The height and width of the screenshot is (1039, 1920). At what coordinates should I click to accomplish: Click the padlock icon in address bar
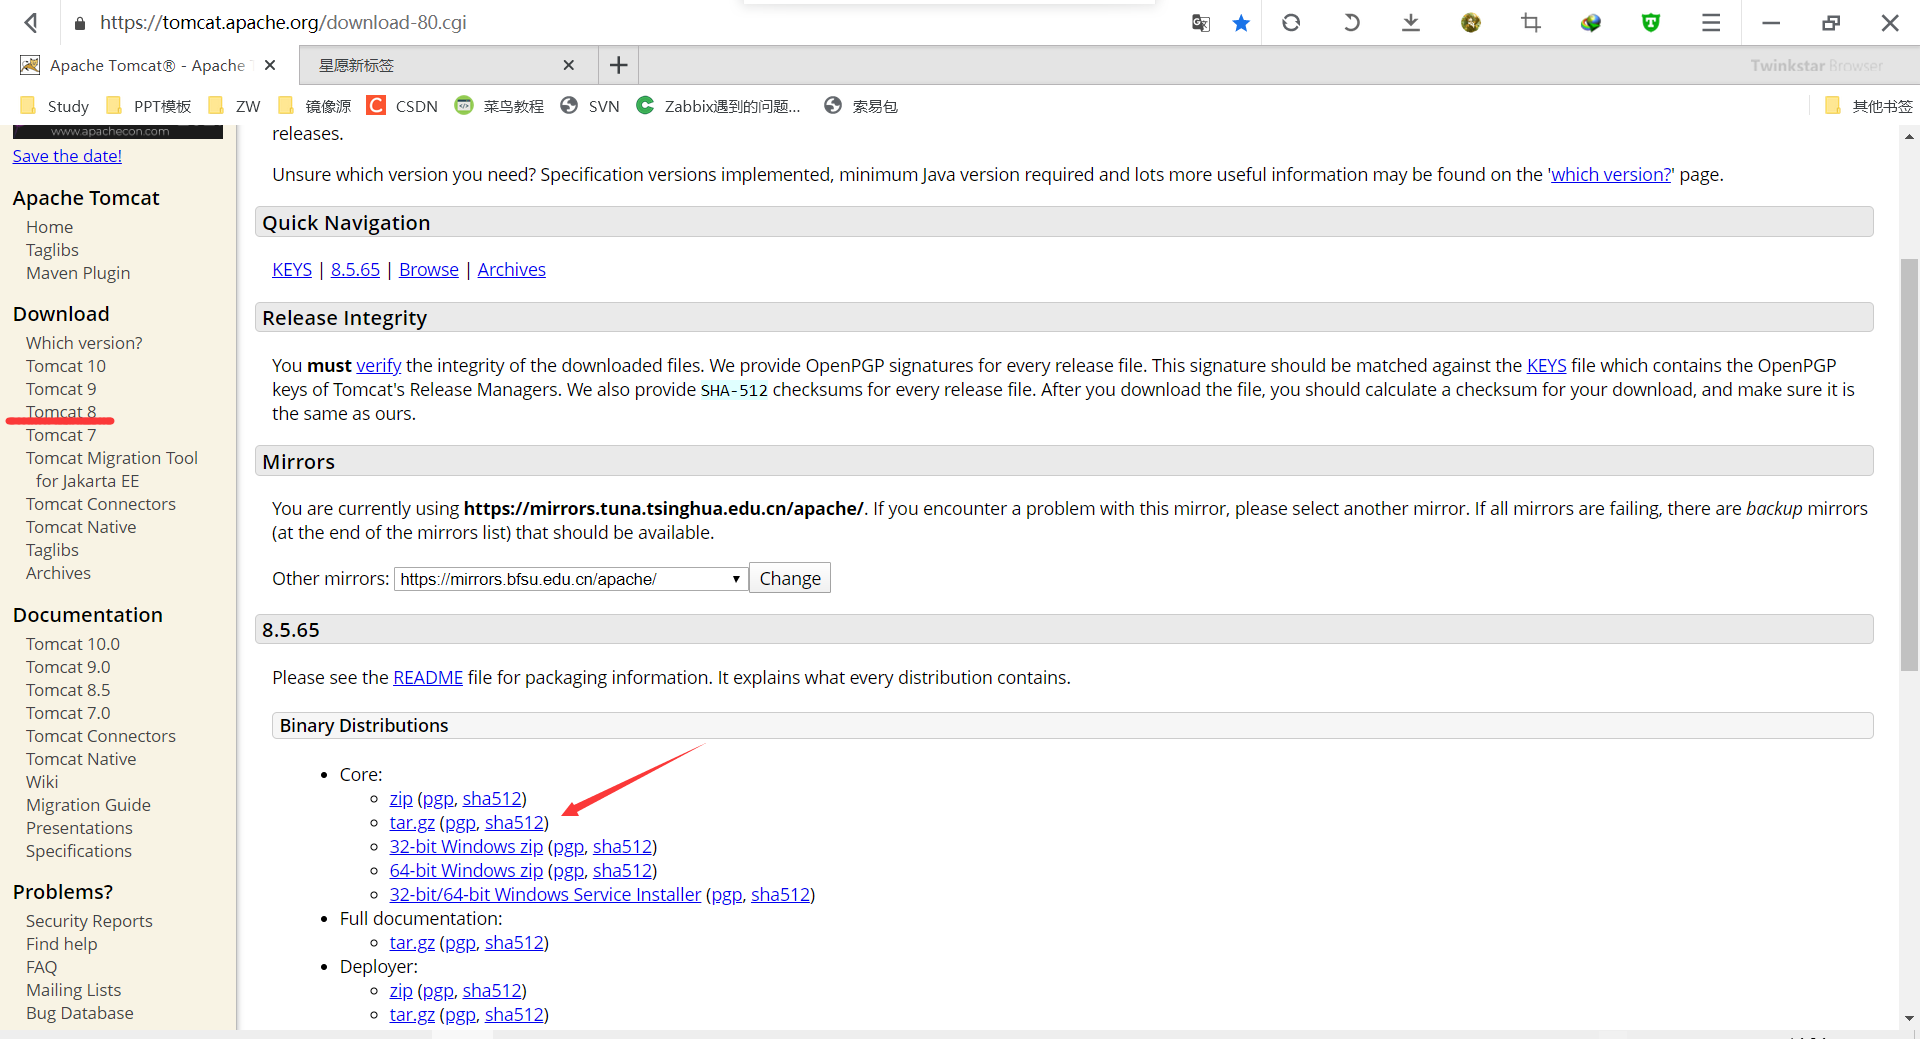click(x=80, y=22)
